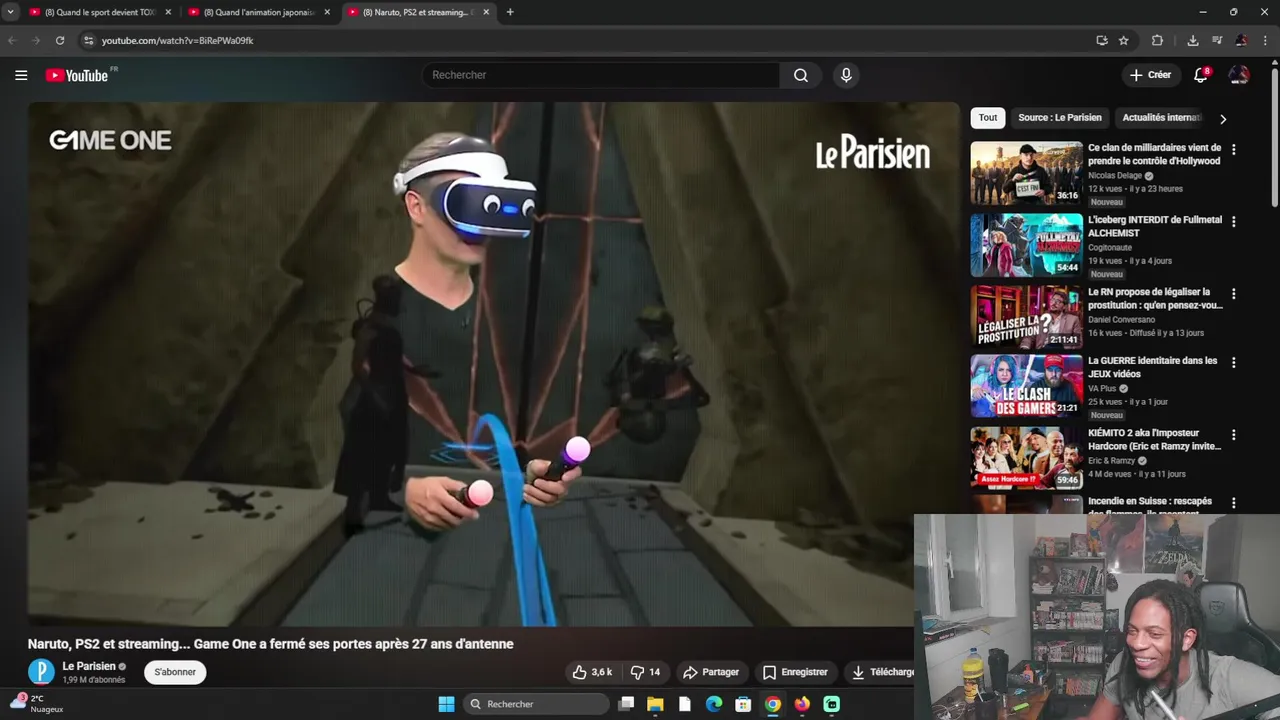The height and width of the screenshot is (720, 1280).
Task: Go forward with browser forward arrow
Action: pyautogui.click(x=36, y=40)
